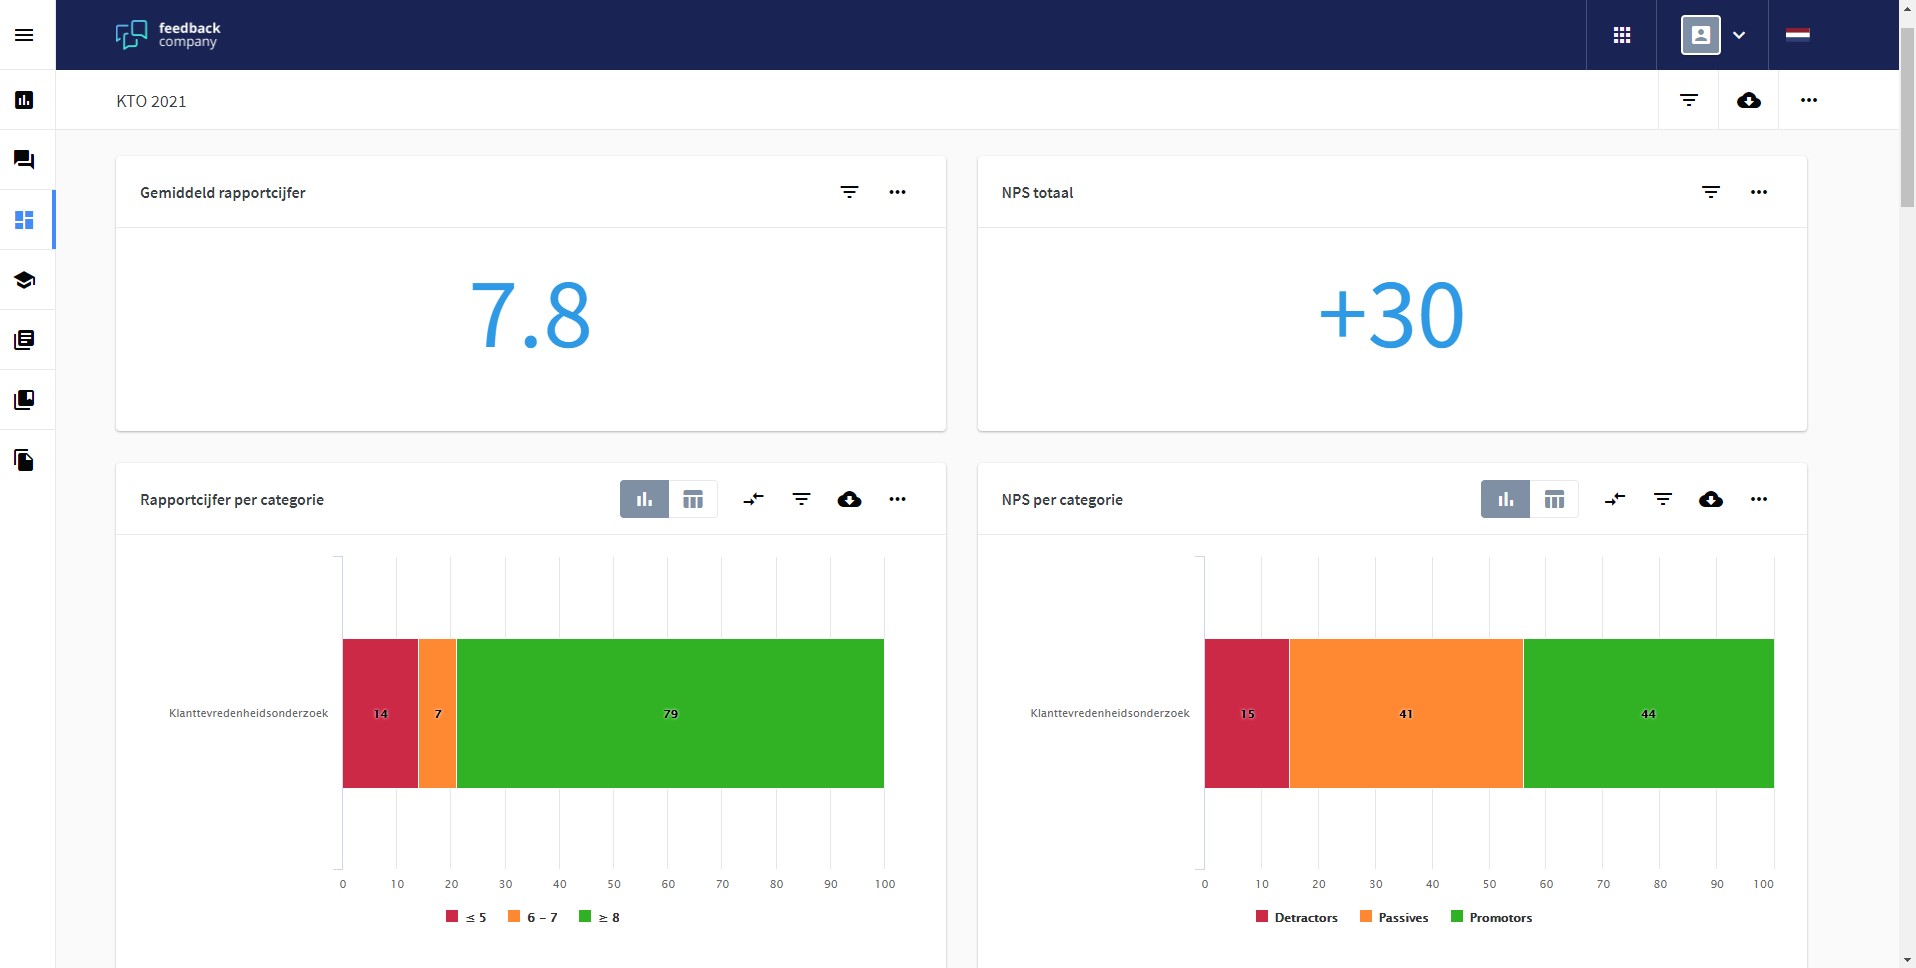The width and height of the screenshot is (1916, 968).
Task: Toggle the Detractors legend entry
Action: tap(1297, 917)
